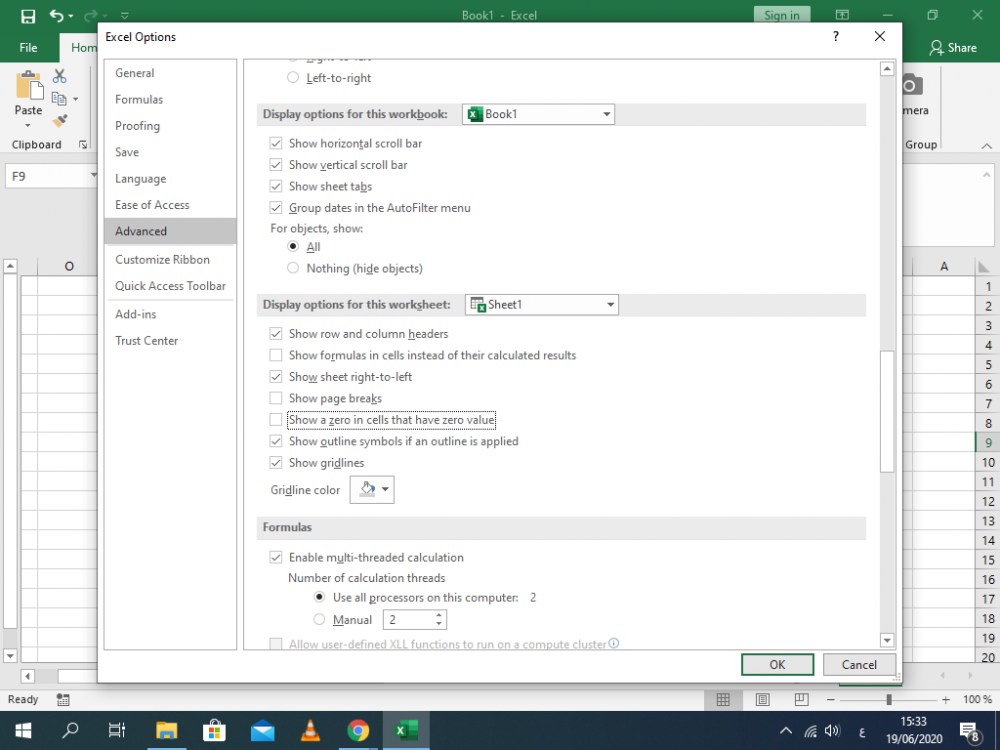Image resolution: width=1000 pixels, height=750 pixels.
Task: Open Google Chrome from taskbar
Action: click(358, 730)
